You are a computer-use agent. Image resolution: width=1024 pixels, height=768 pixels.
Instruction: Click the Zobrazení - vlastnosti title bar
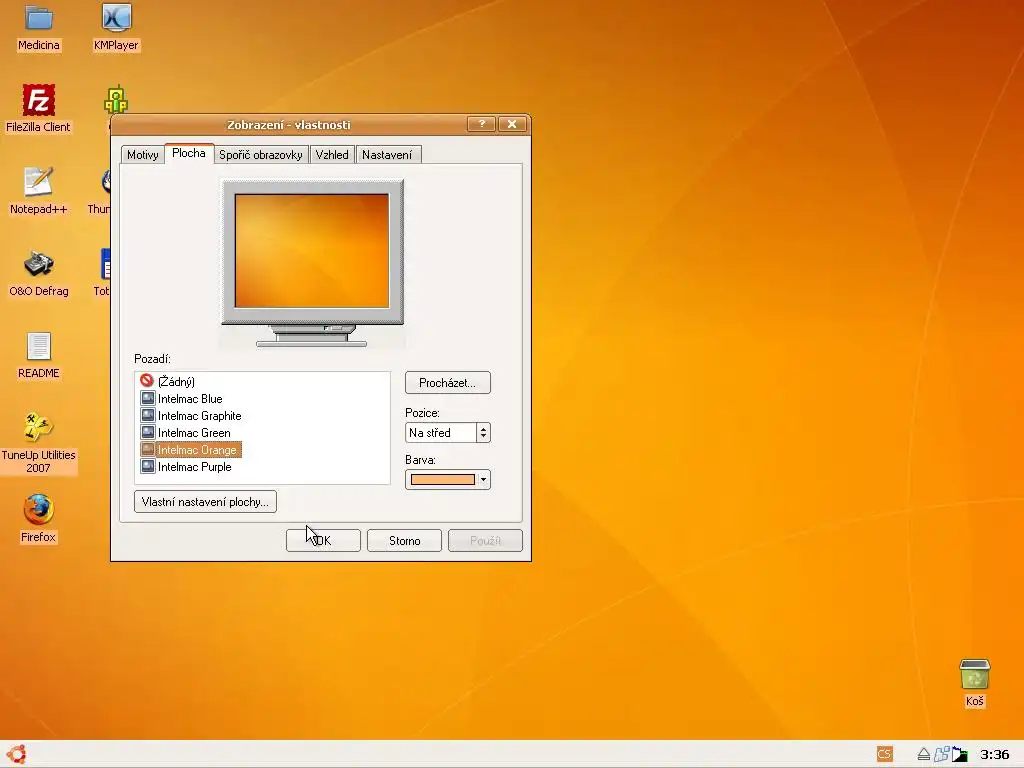point(289,124)
